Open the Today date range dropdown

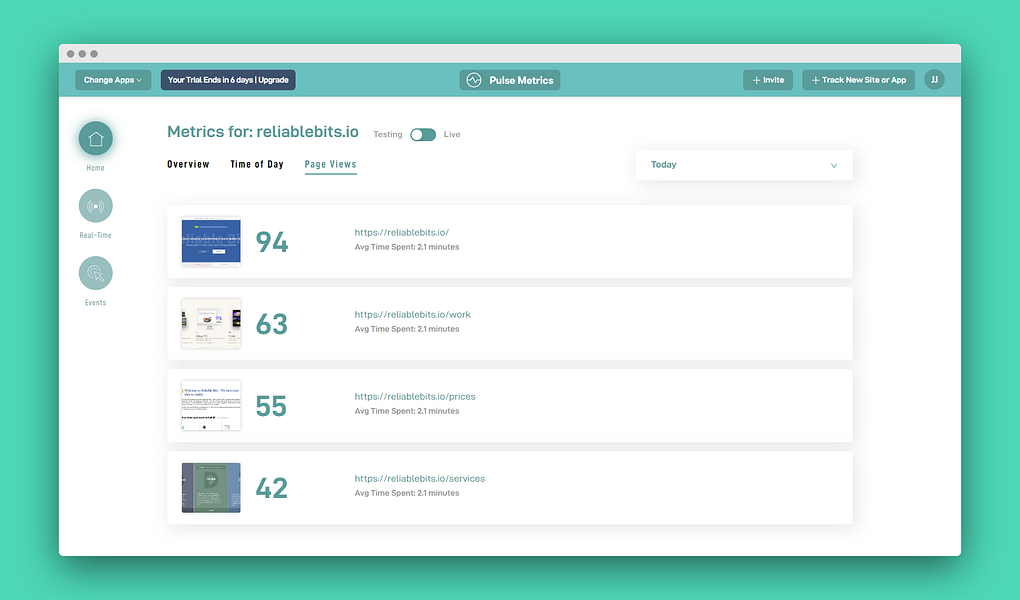click(743, 164)
